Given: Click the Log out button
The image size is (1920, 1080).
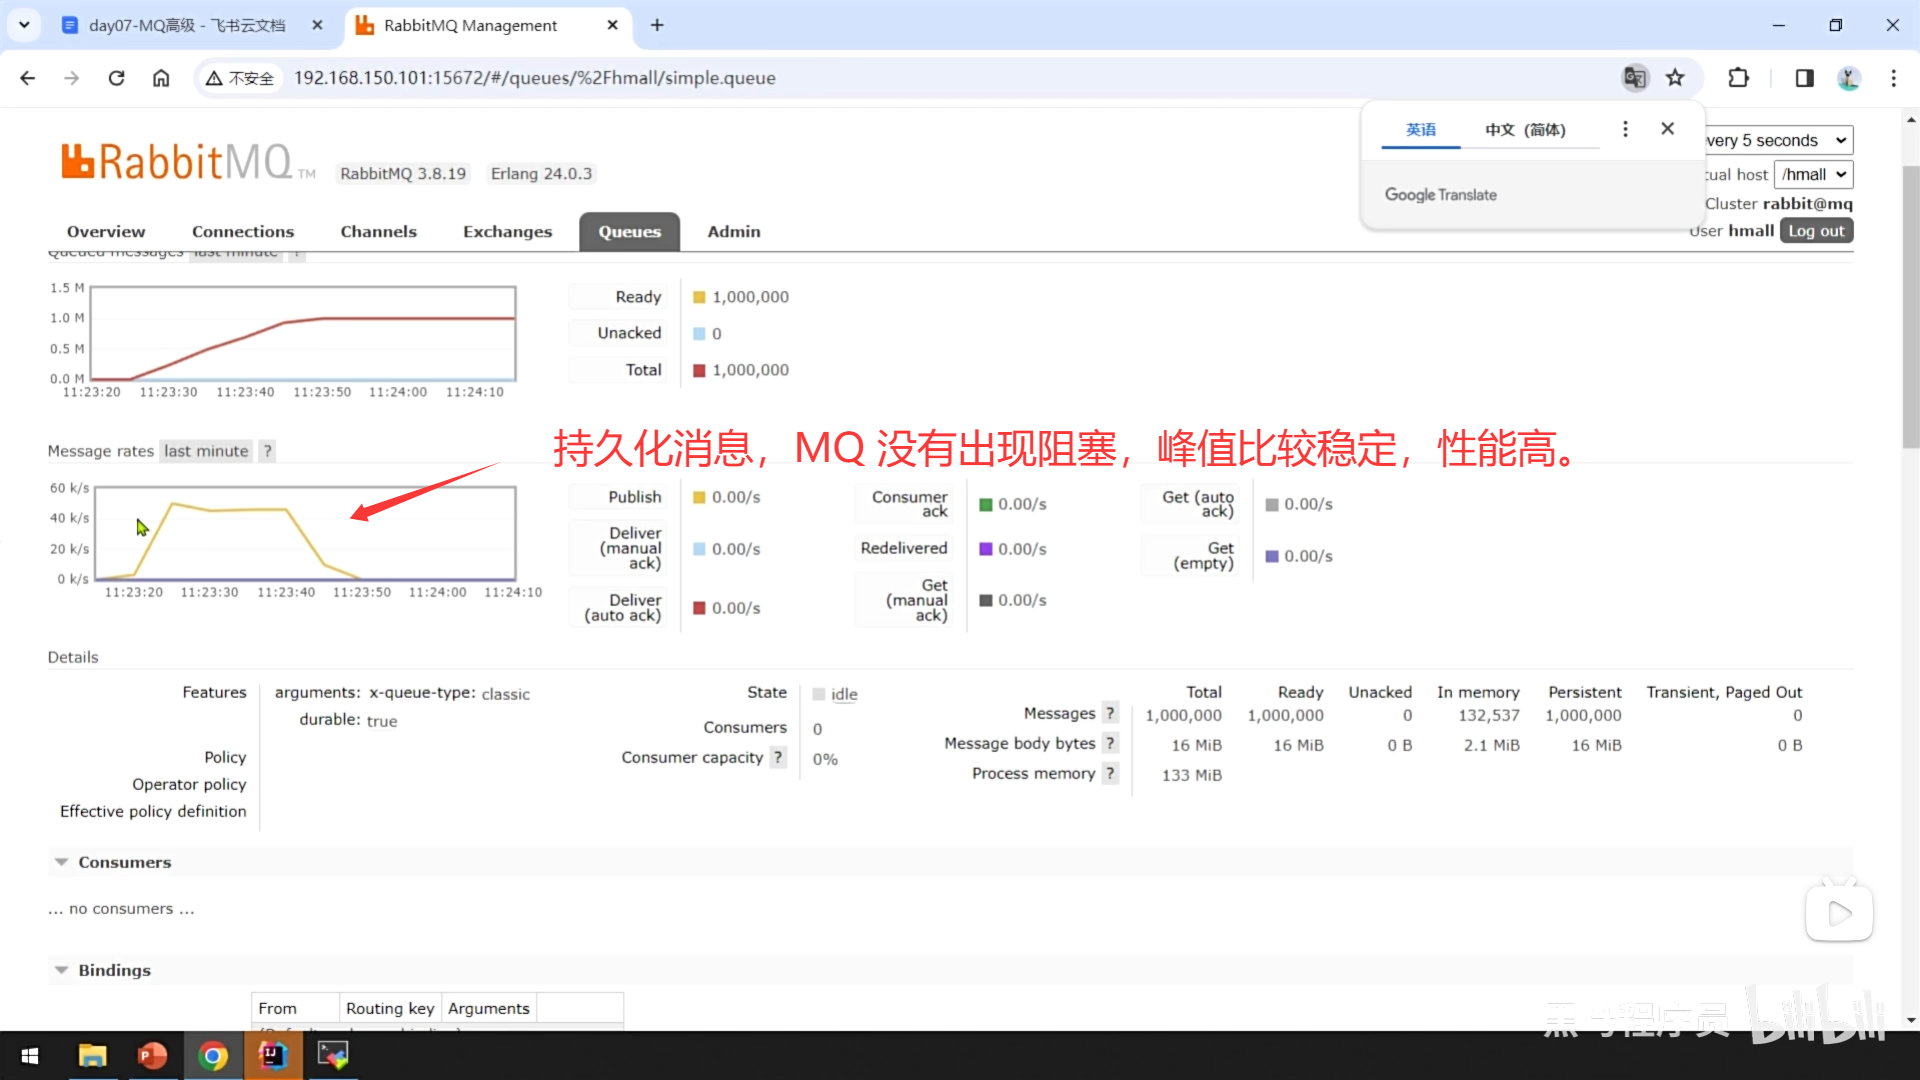Looking at the screenshot, I should coord(1816,231).
